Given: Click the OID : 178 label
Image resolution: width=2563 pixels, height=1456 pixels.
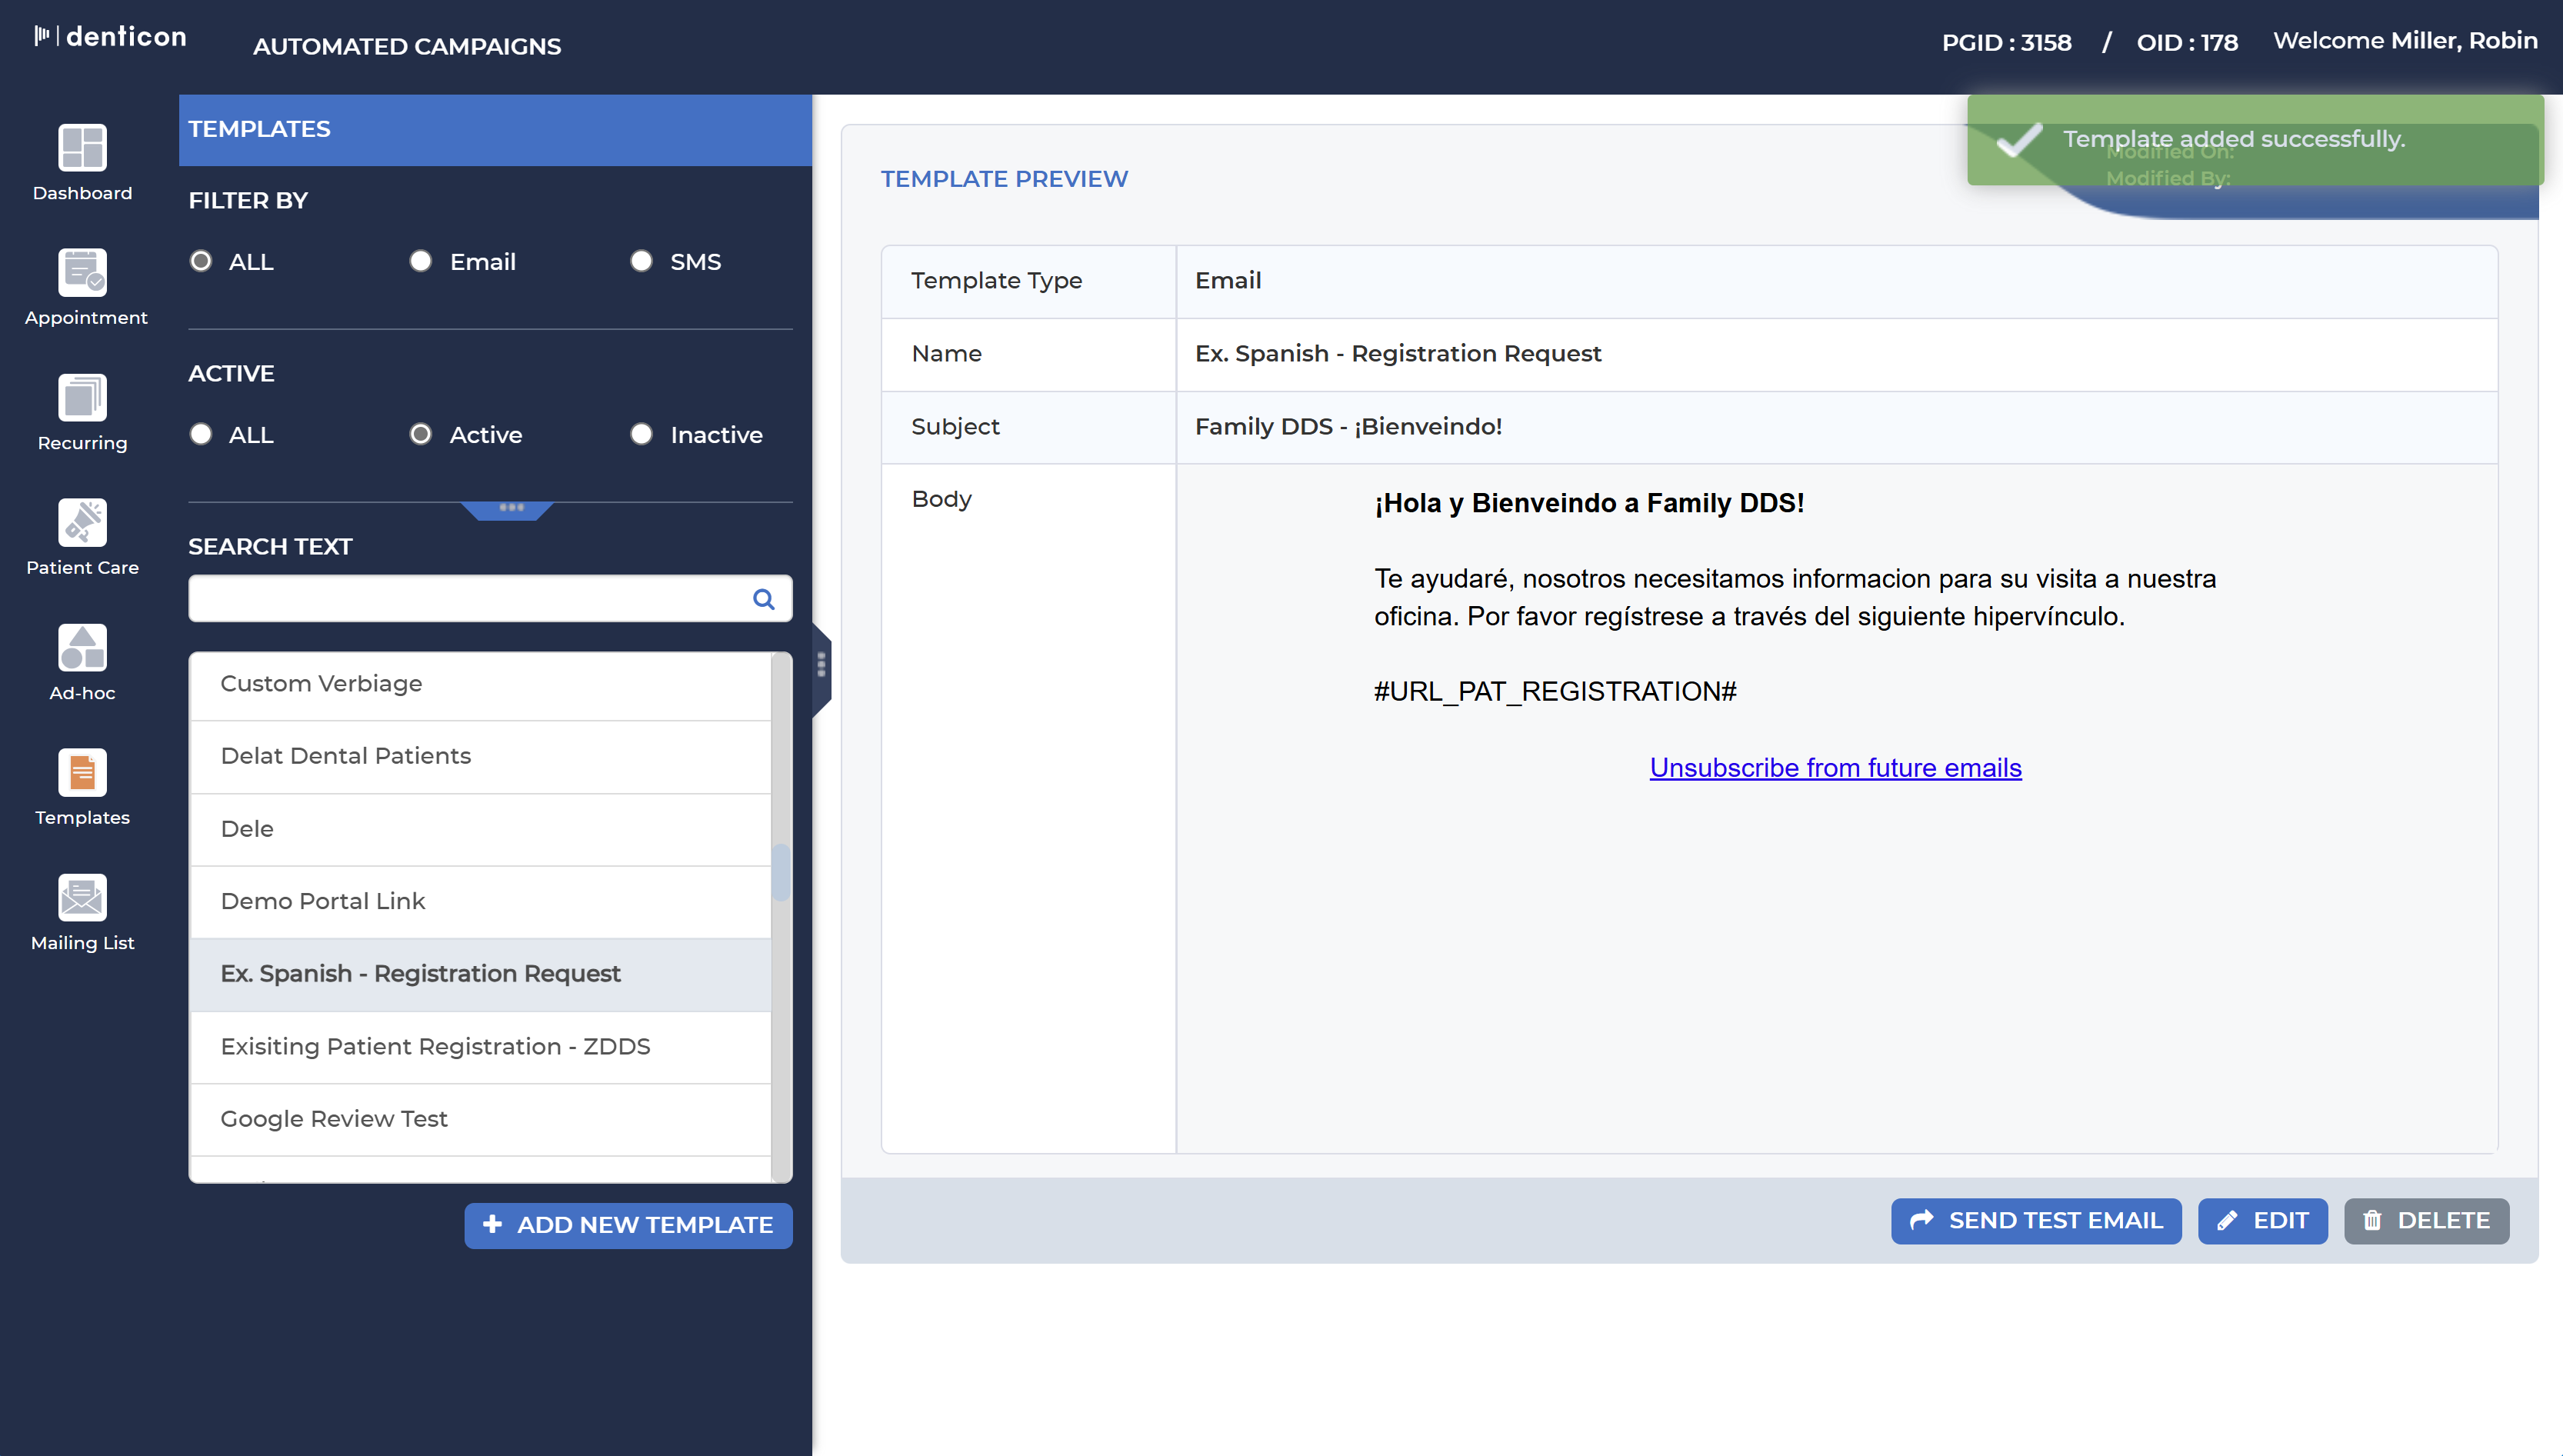Looking at the screenshot, I should [x=2187, y=42].
